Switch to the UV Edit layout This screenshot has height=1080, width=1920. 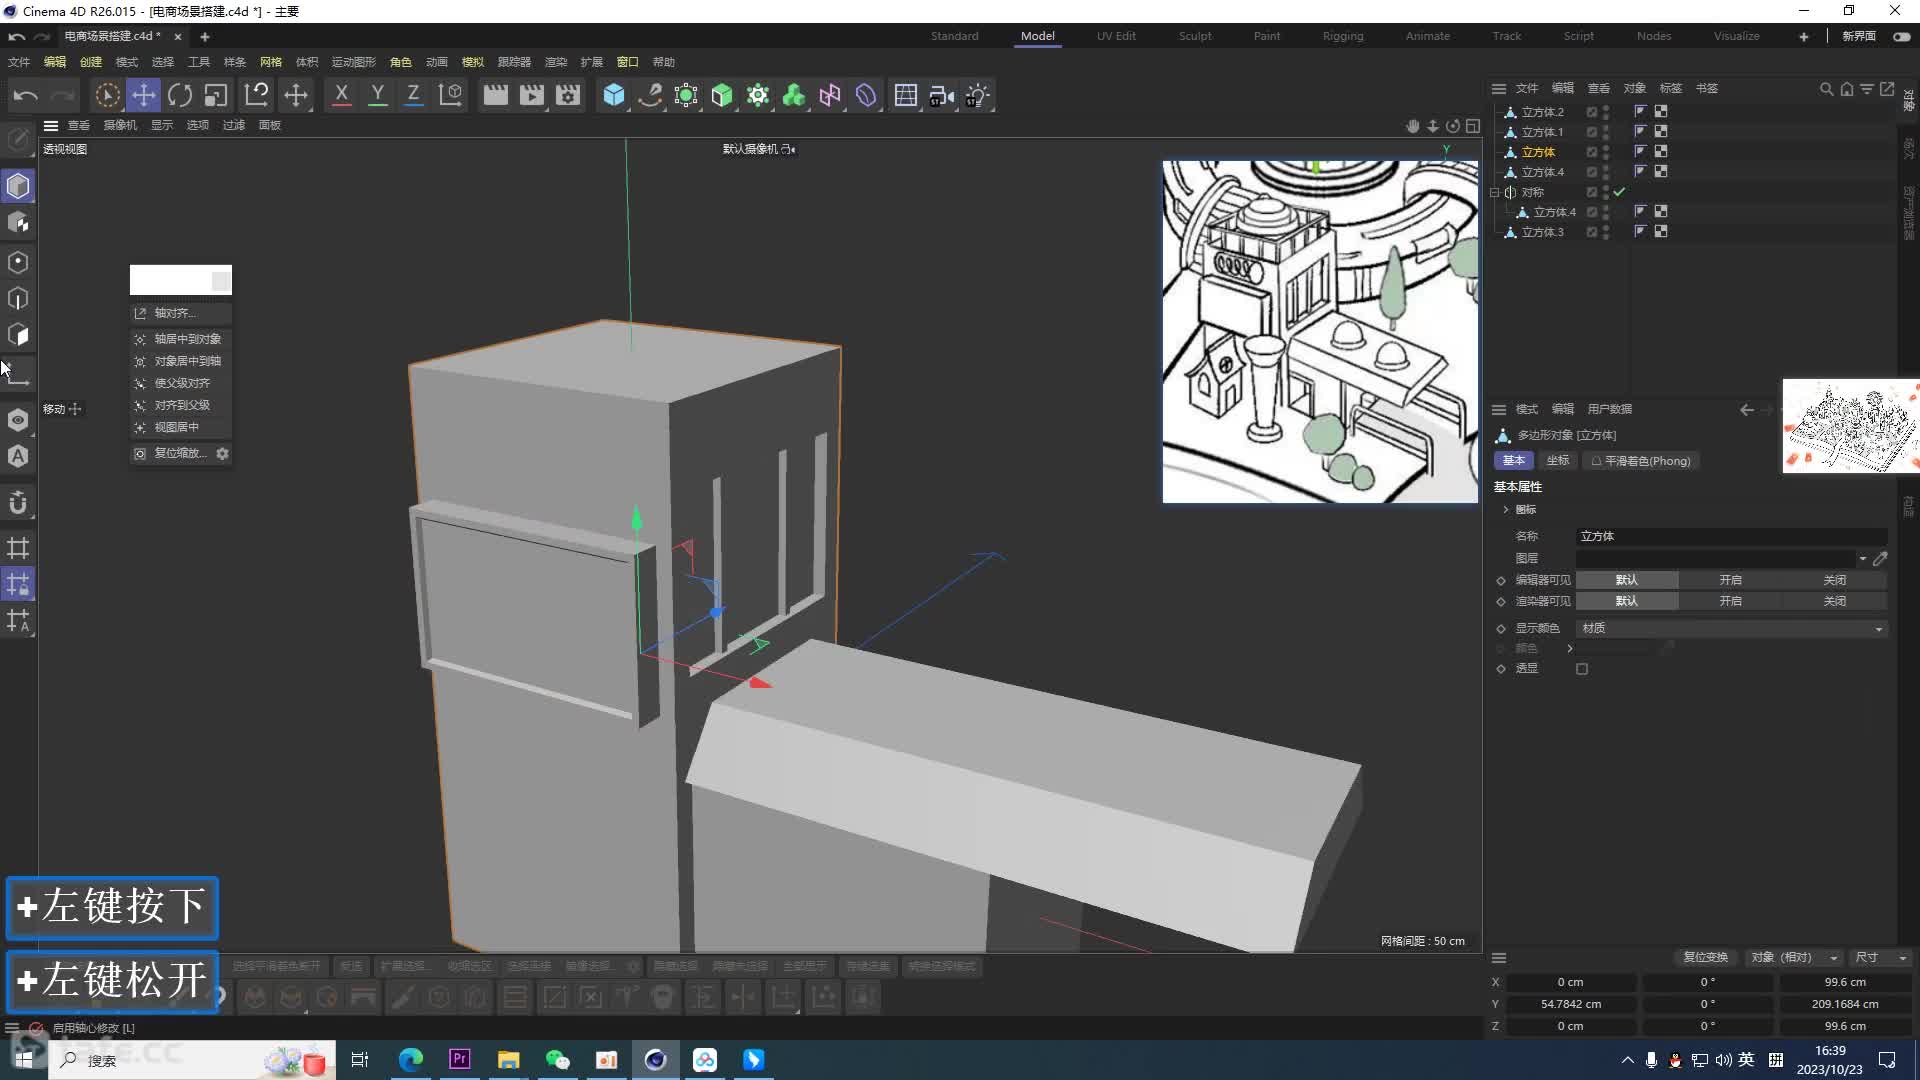tap(1116, 36)
